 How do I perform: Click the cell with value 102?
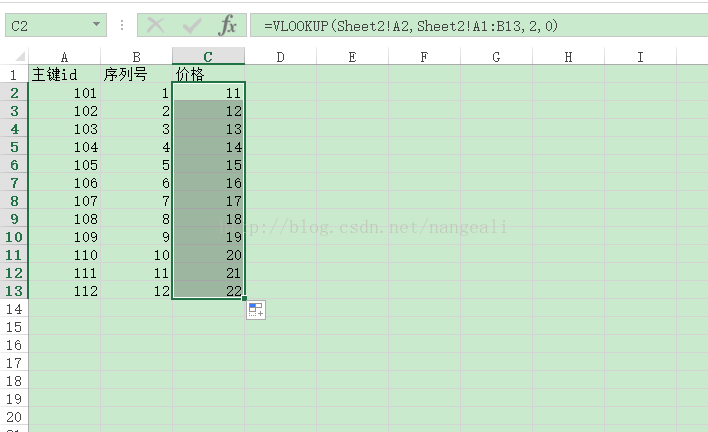click(65, 111)
